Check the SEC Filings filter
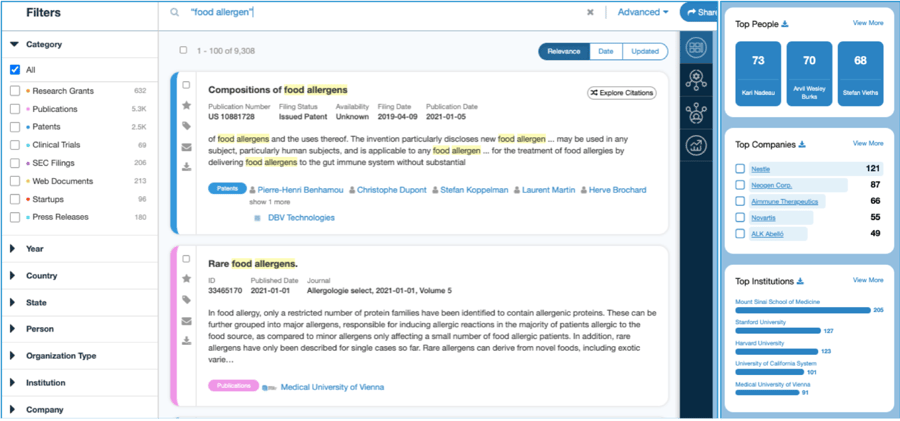 pyautogui.click(x=15, y=163)
